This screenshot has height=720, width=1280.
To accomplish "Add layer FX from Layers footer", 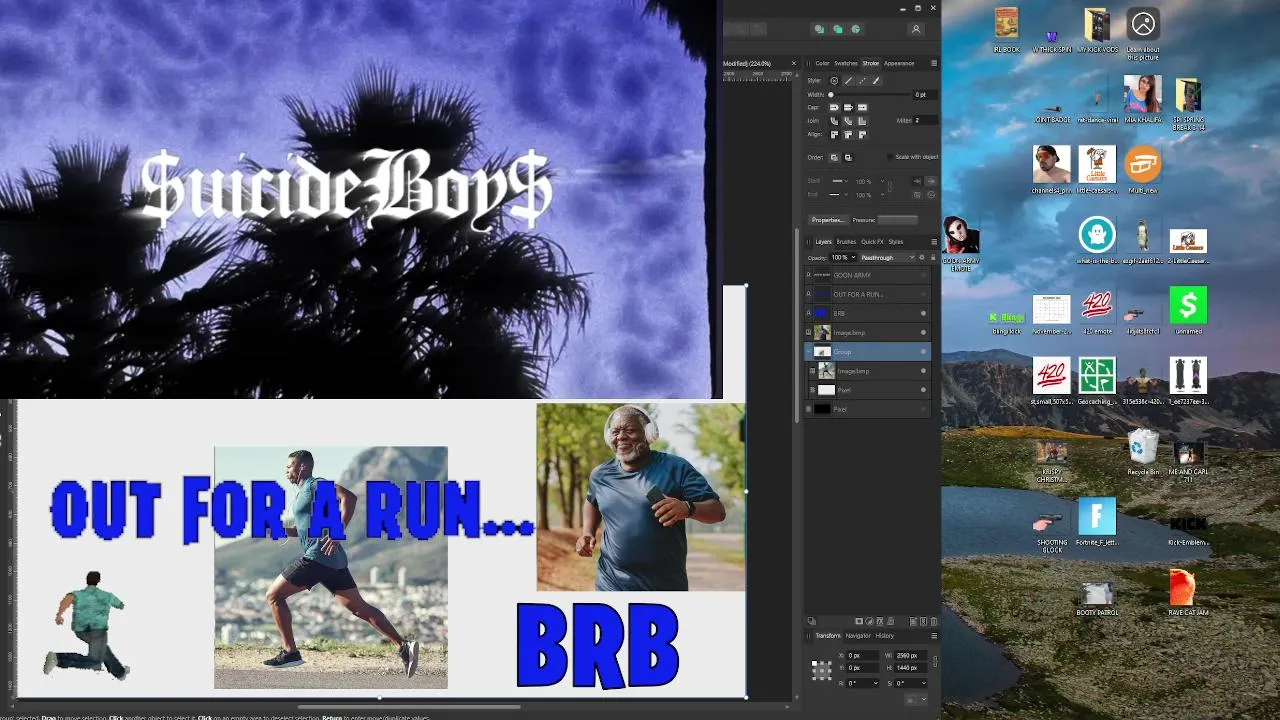I will (x=880, y=621).
